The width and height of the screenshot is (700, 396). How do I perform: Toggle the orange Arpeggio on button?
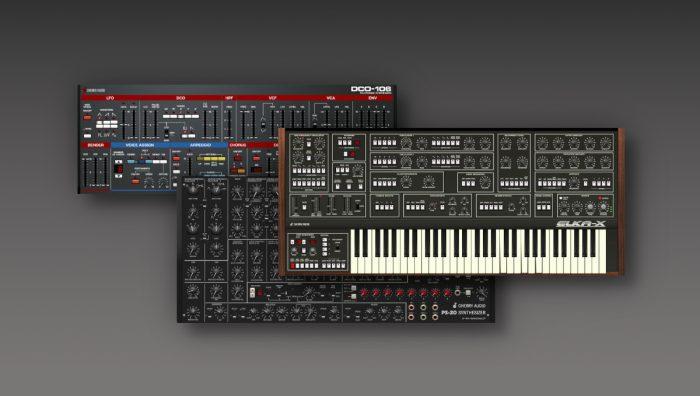(176, 158)
